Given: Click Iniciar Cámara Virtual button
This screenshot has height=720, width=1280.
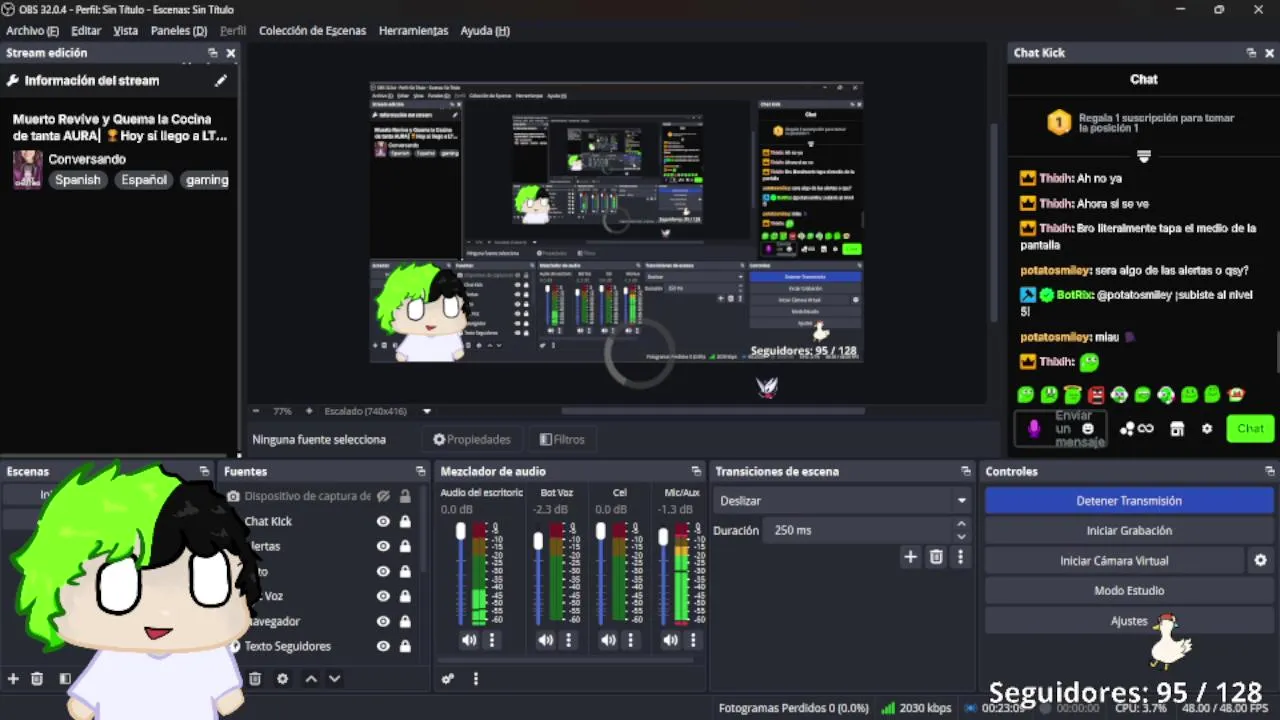Looking at the screenshot, I should point(1114,561).
